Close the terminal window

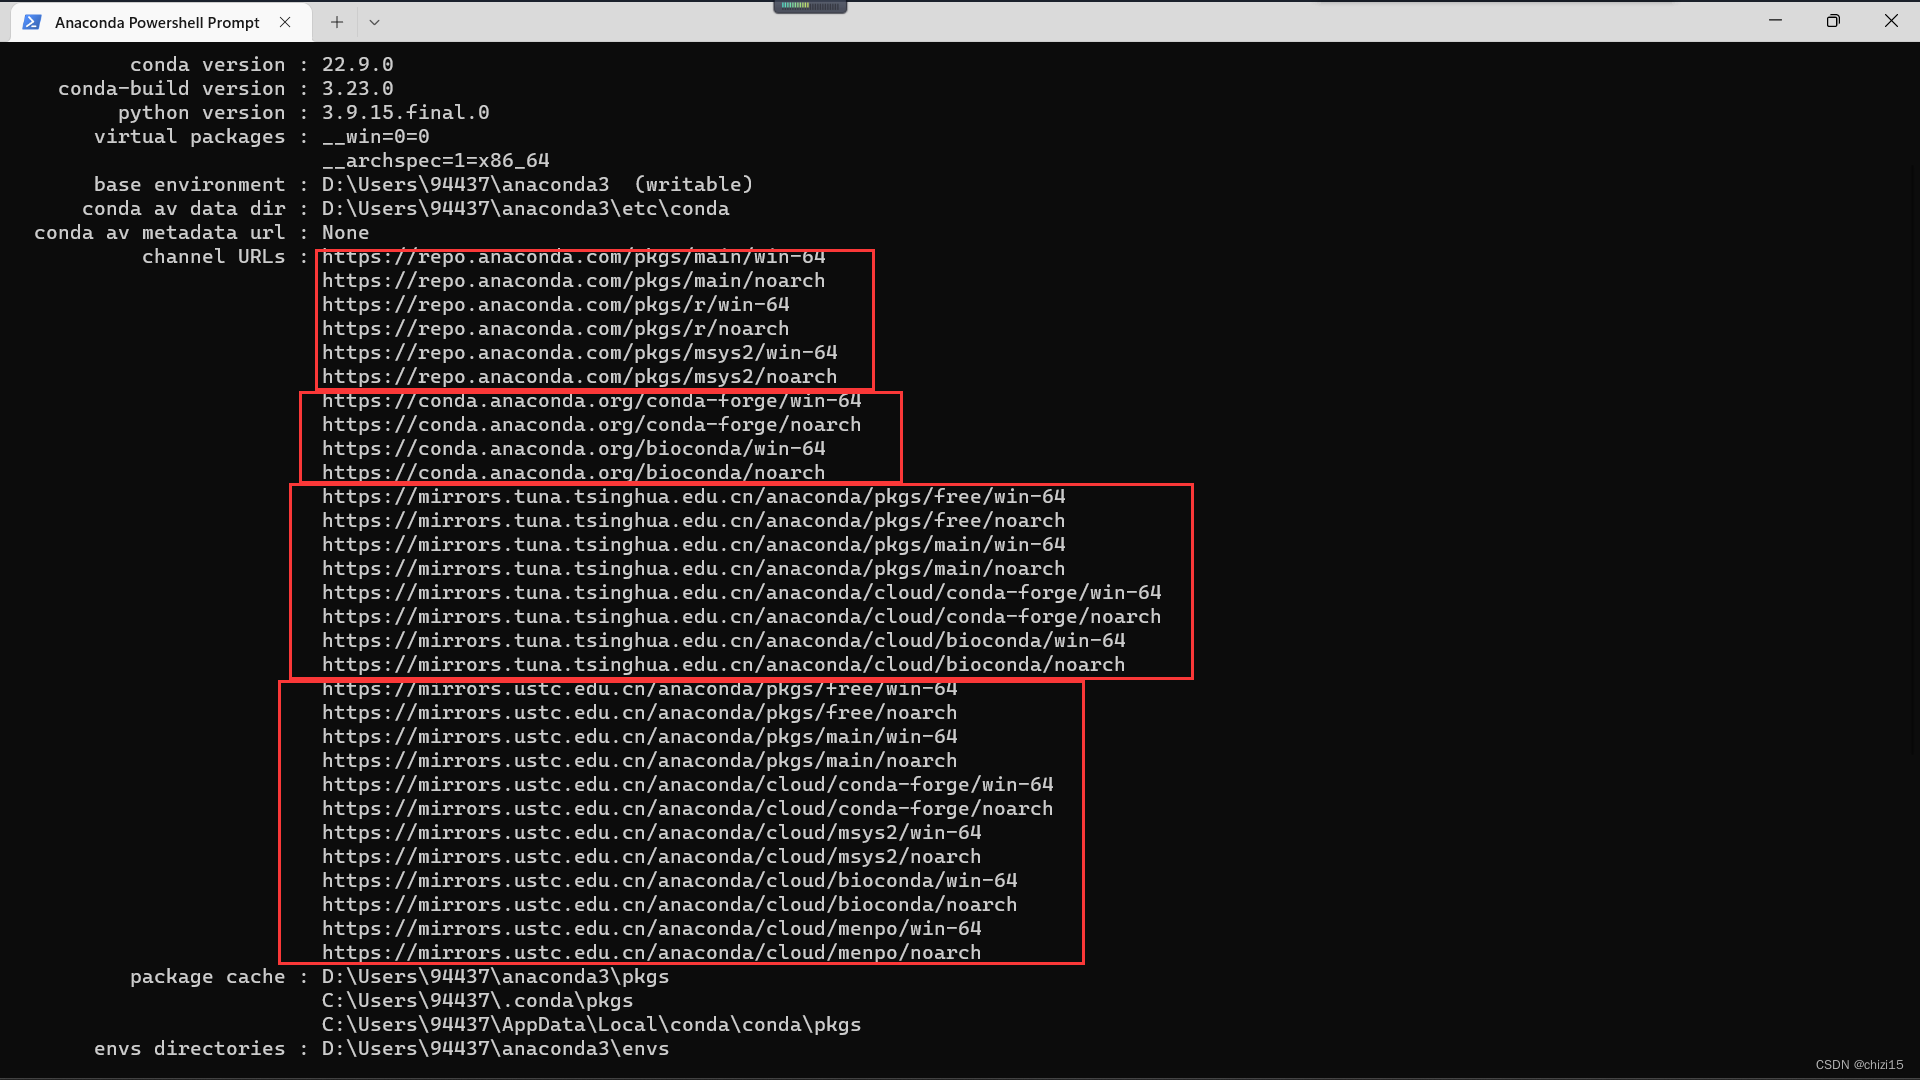1891,20
